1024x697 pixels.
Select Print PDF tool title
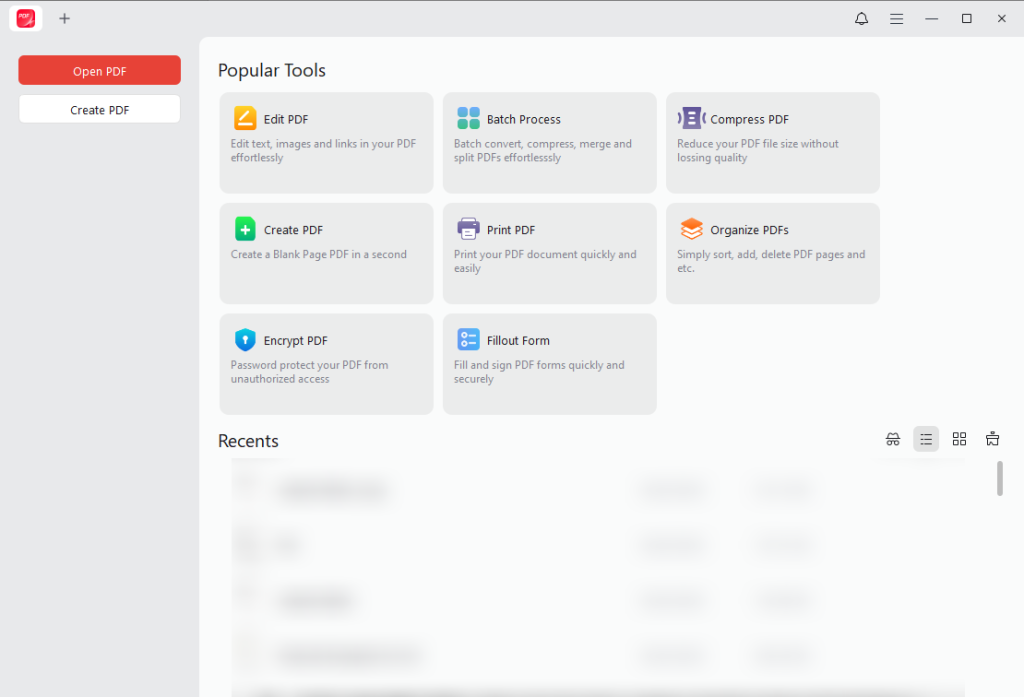coord(511,230)
